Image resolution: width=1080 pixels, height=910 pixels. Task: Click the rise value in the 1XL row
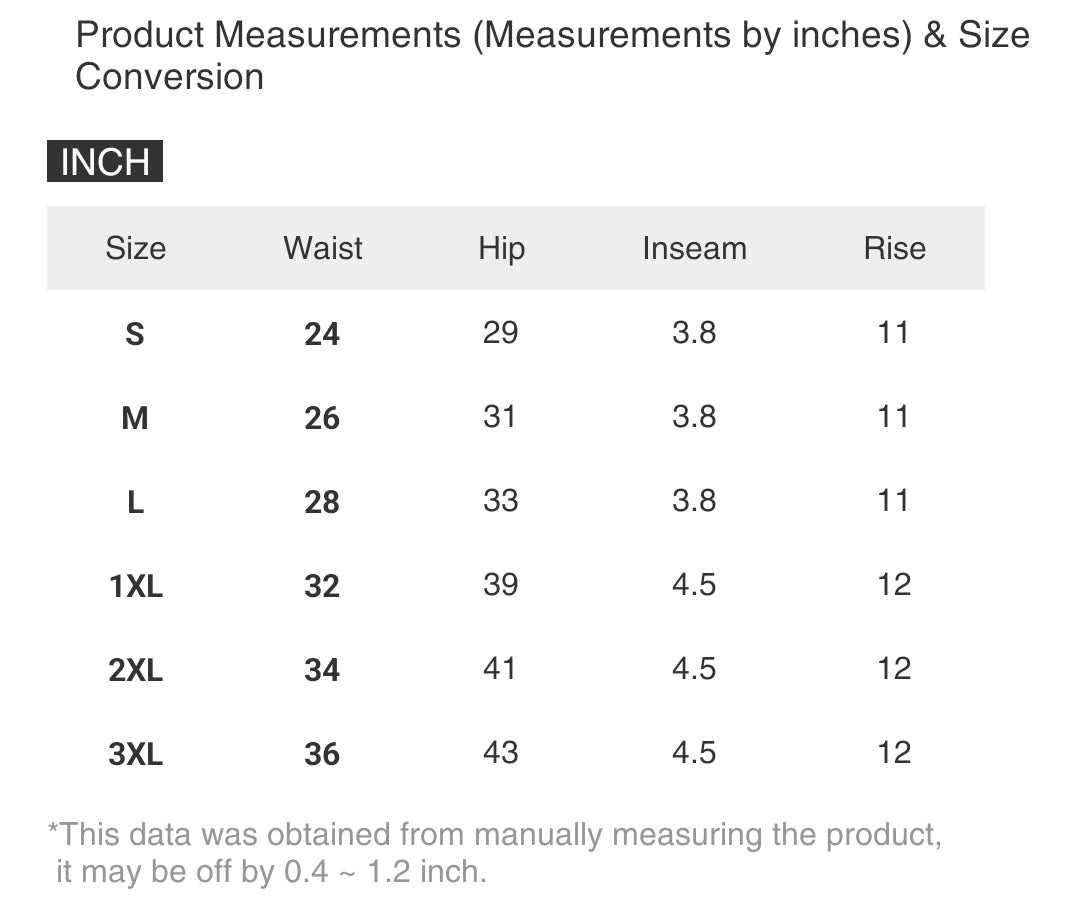(894, 584)
